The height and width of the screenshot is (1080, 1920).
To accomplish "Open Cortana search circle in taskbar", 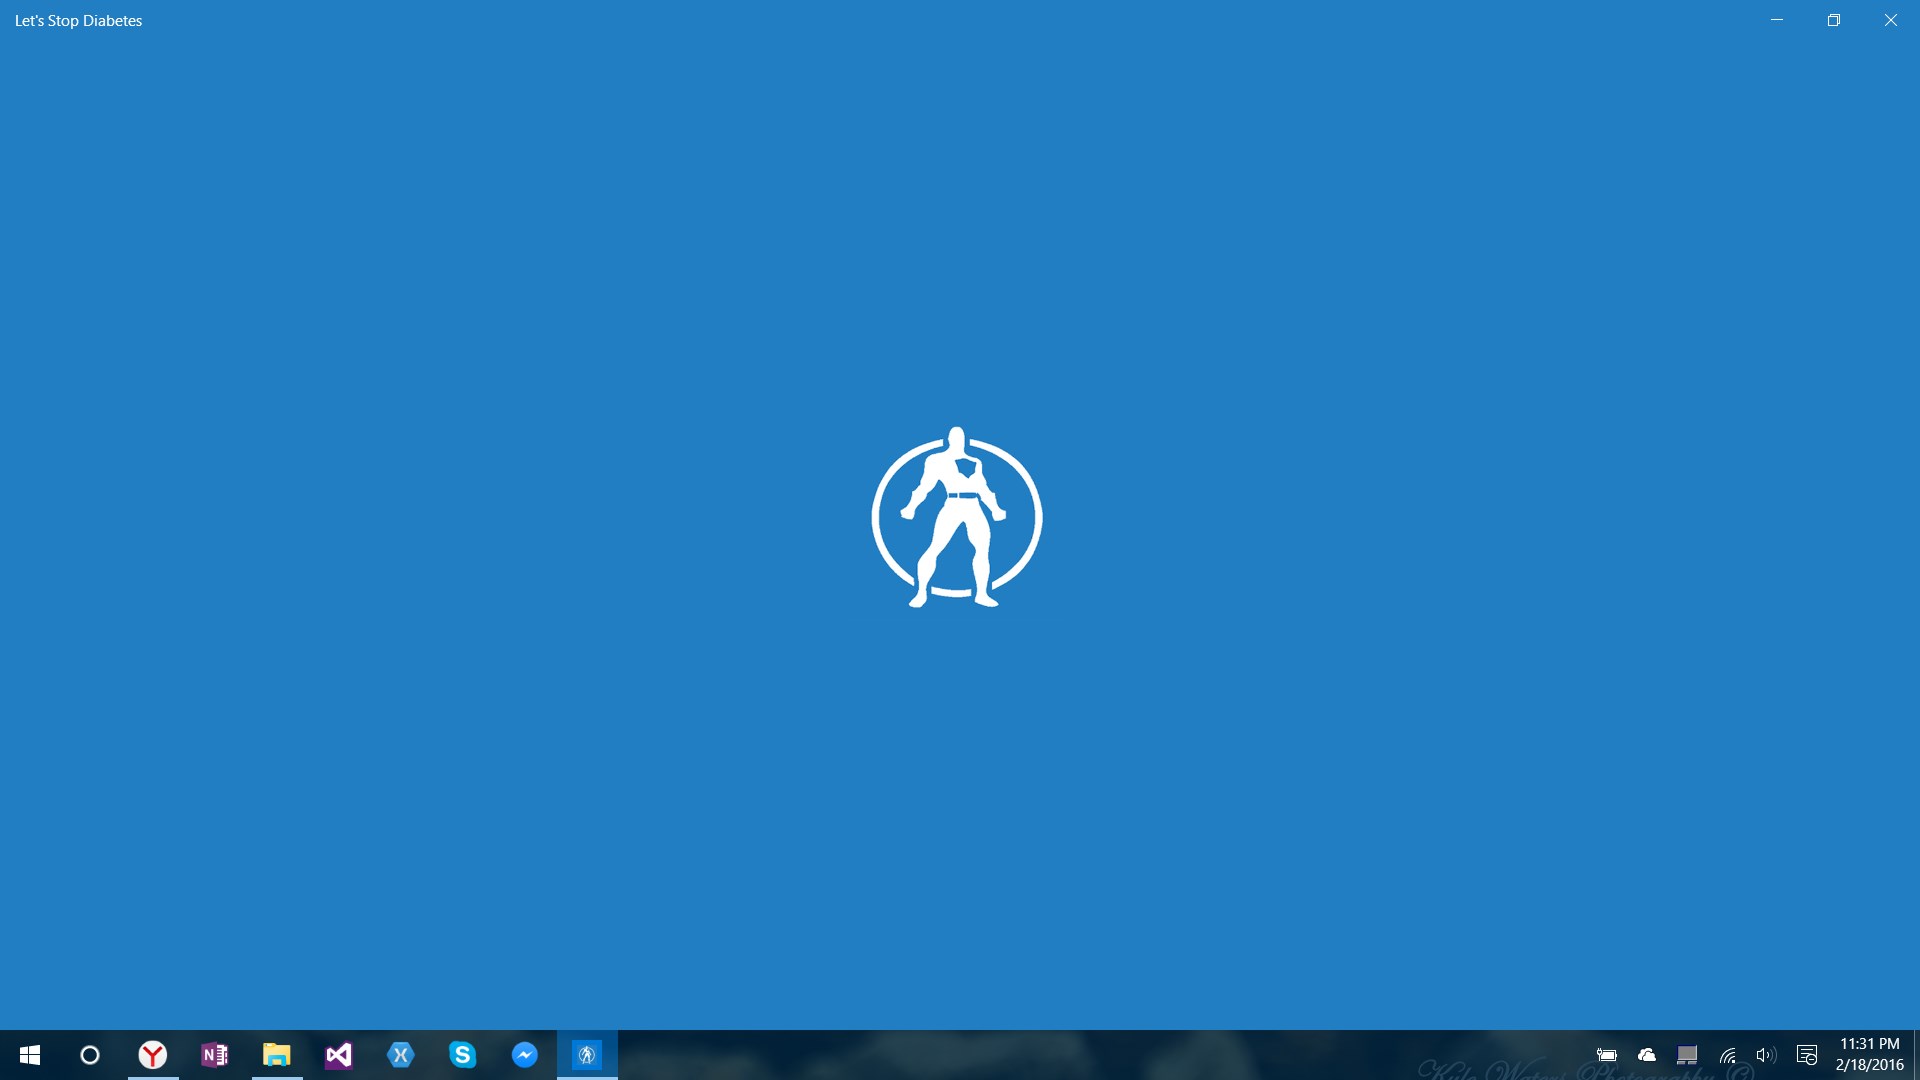I will [x=90, y=1055].
